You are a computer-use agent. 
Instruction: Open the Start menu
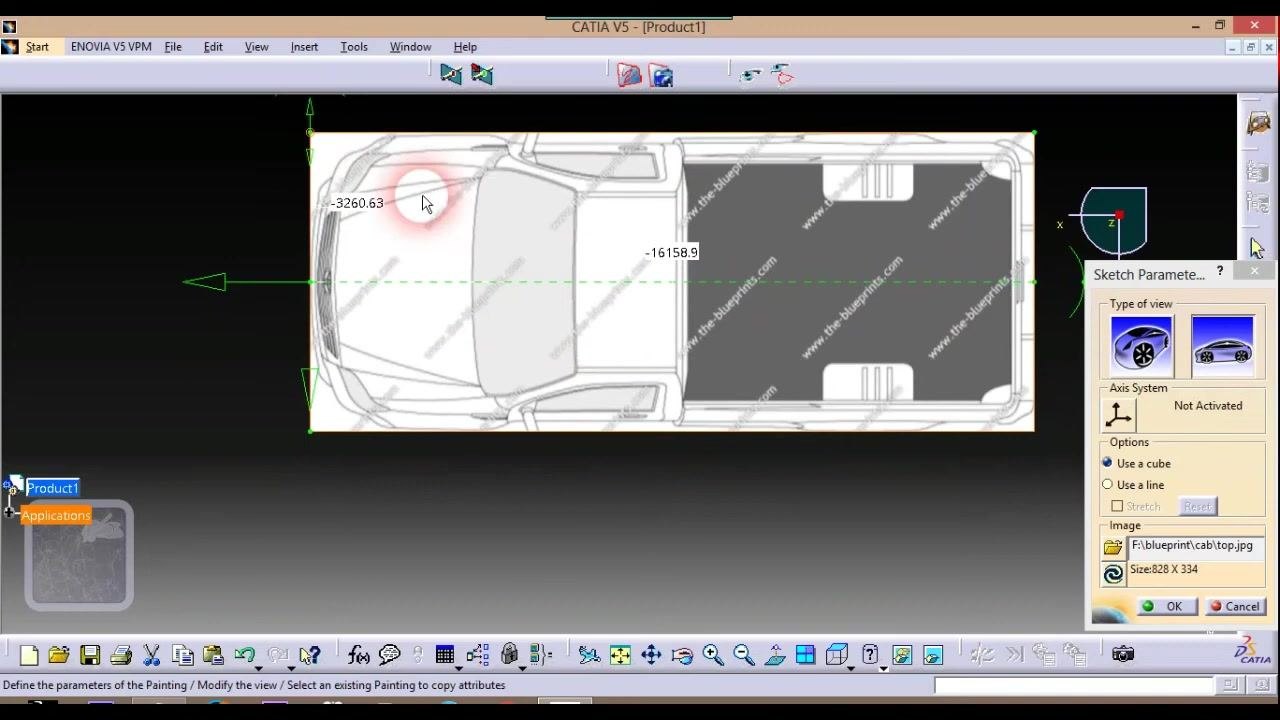[x=37, y=47]
